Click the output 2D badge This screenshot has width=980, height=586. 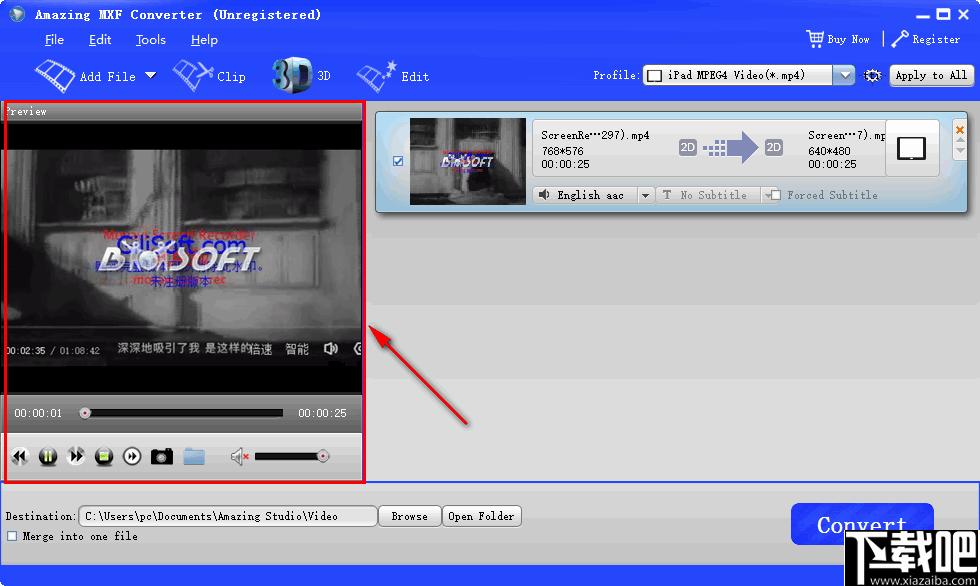click(774, 147)
